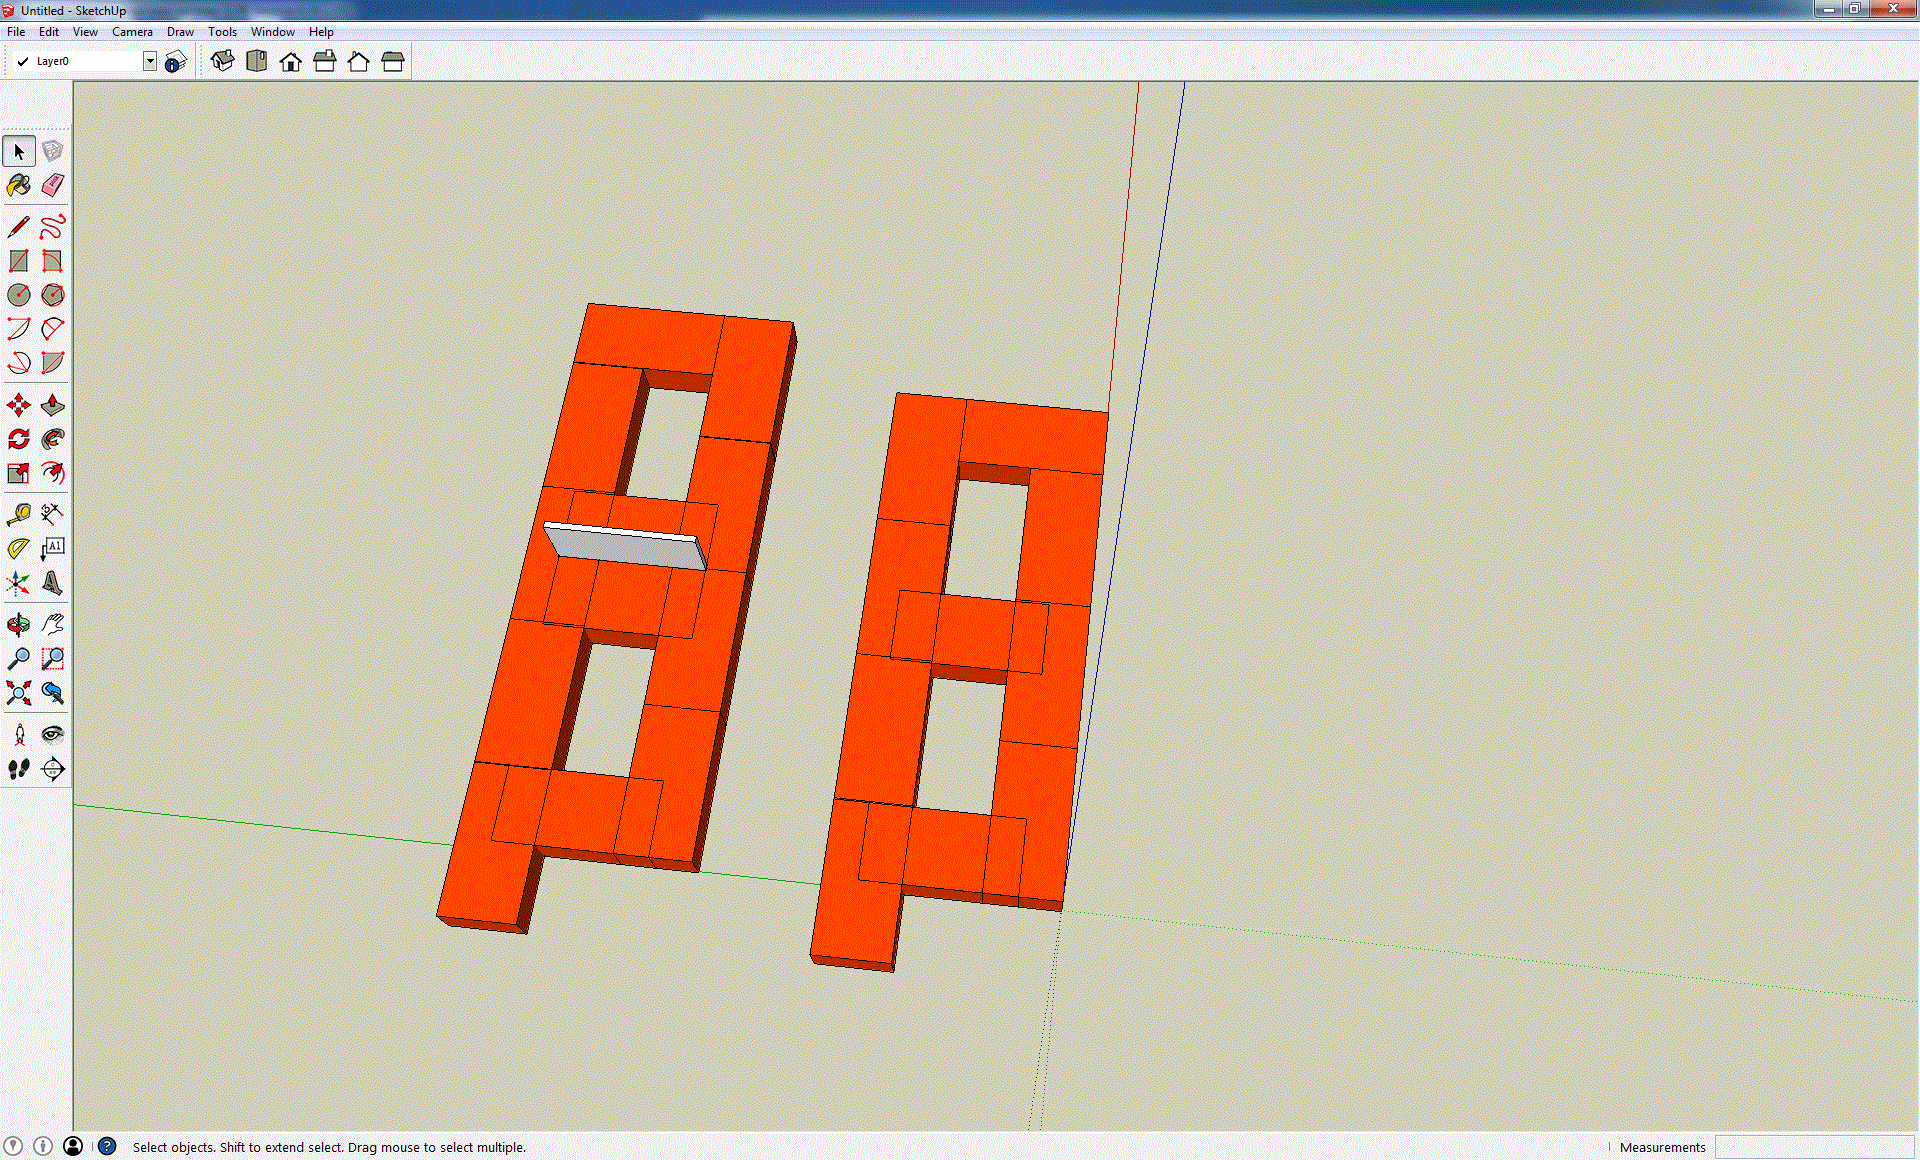Select the Circle drawing tool
1920x1160 pixels.
tap(18, 295)
